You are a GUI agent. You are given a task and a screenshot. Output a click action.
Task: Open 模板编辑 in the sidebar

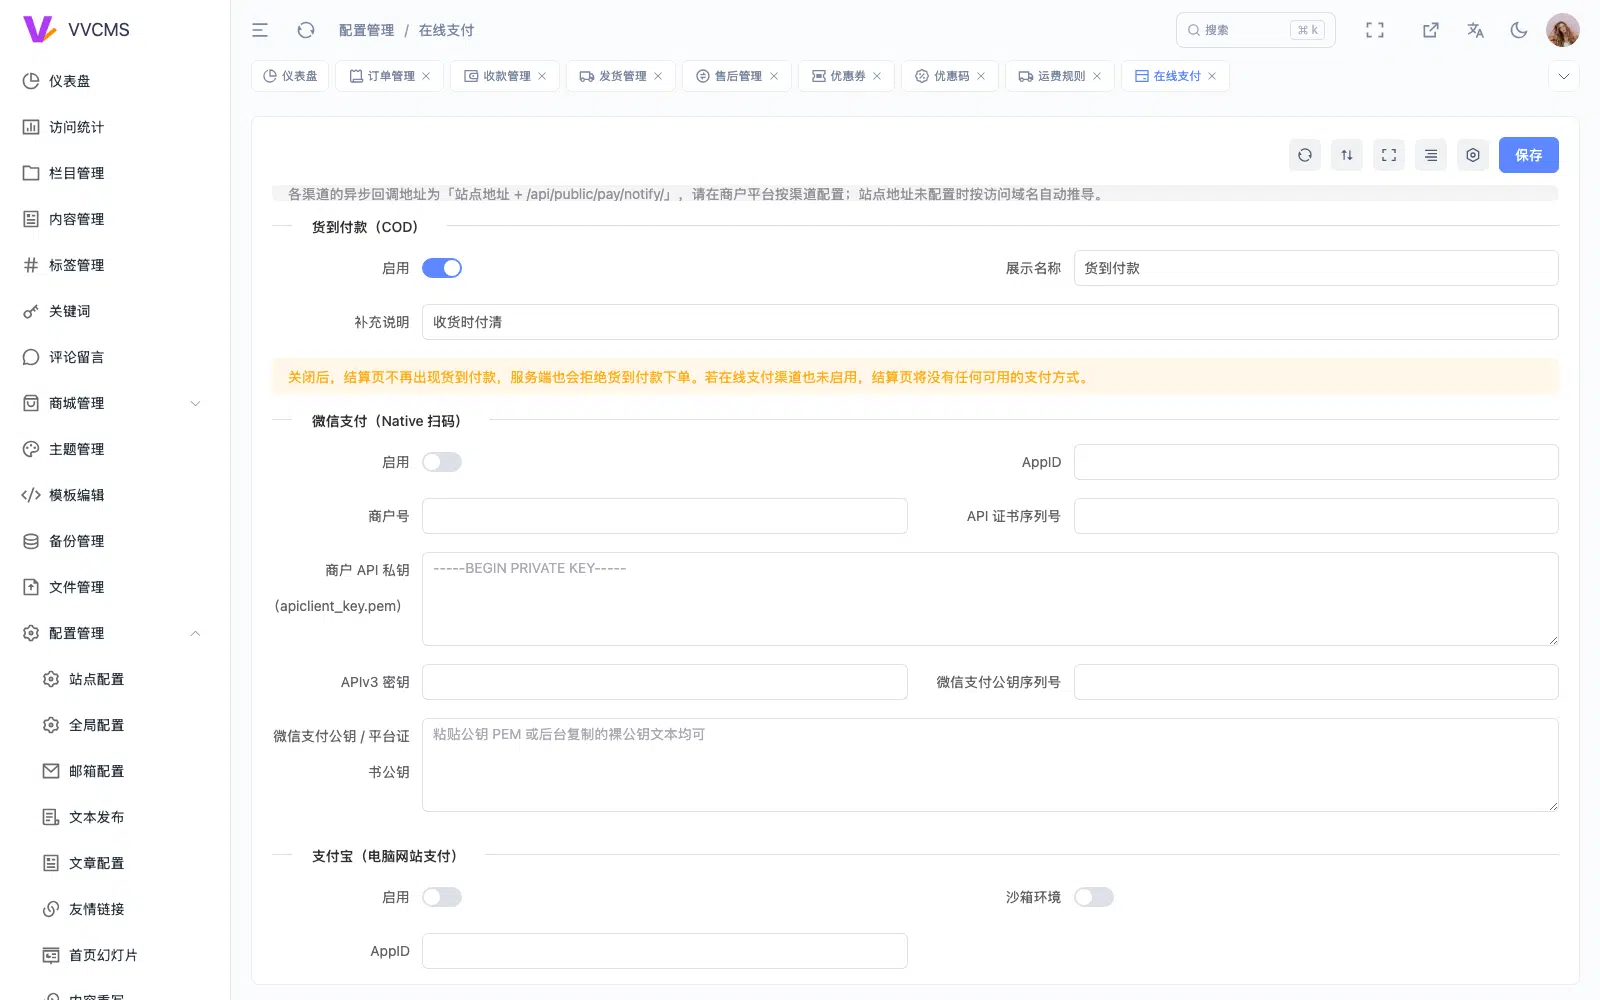[115, 495]
